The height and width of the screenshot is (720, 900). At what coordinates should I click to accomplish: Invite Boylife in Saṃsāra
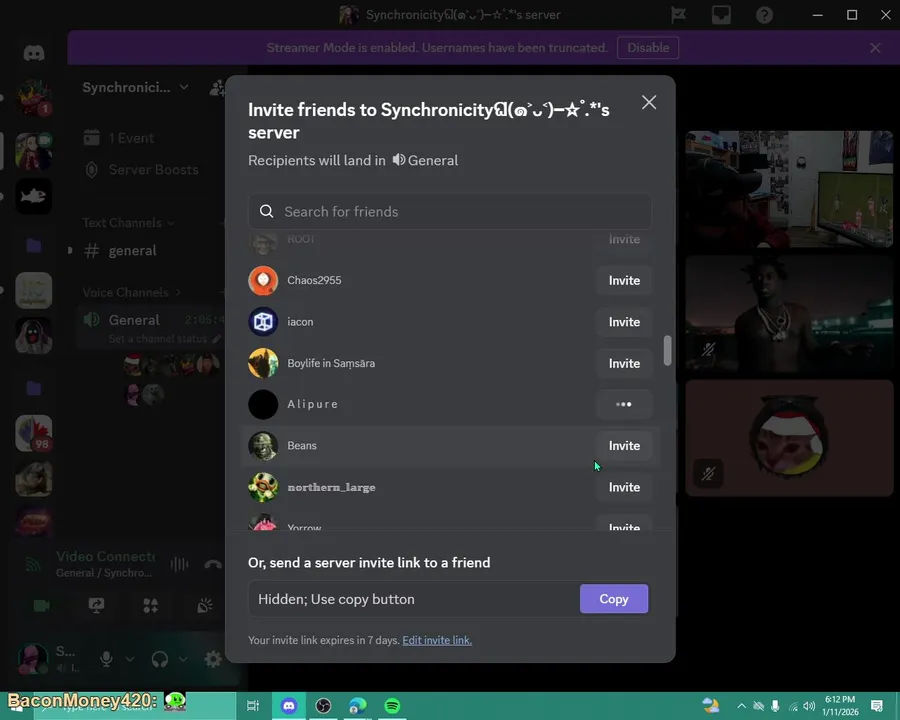point(624,363)
